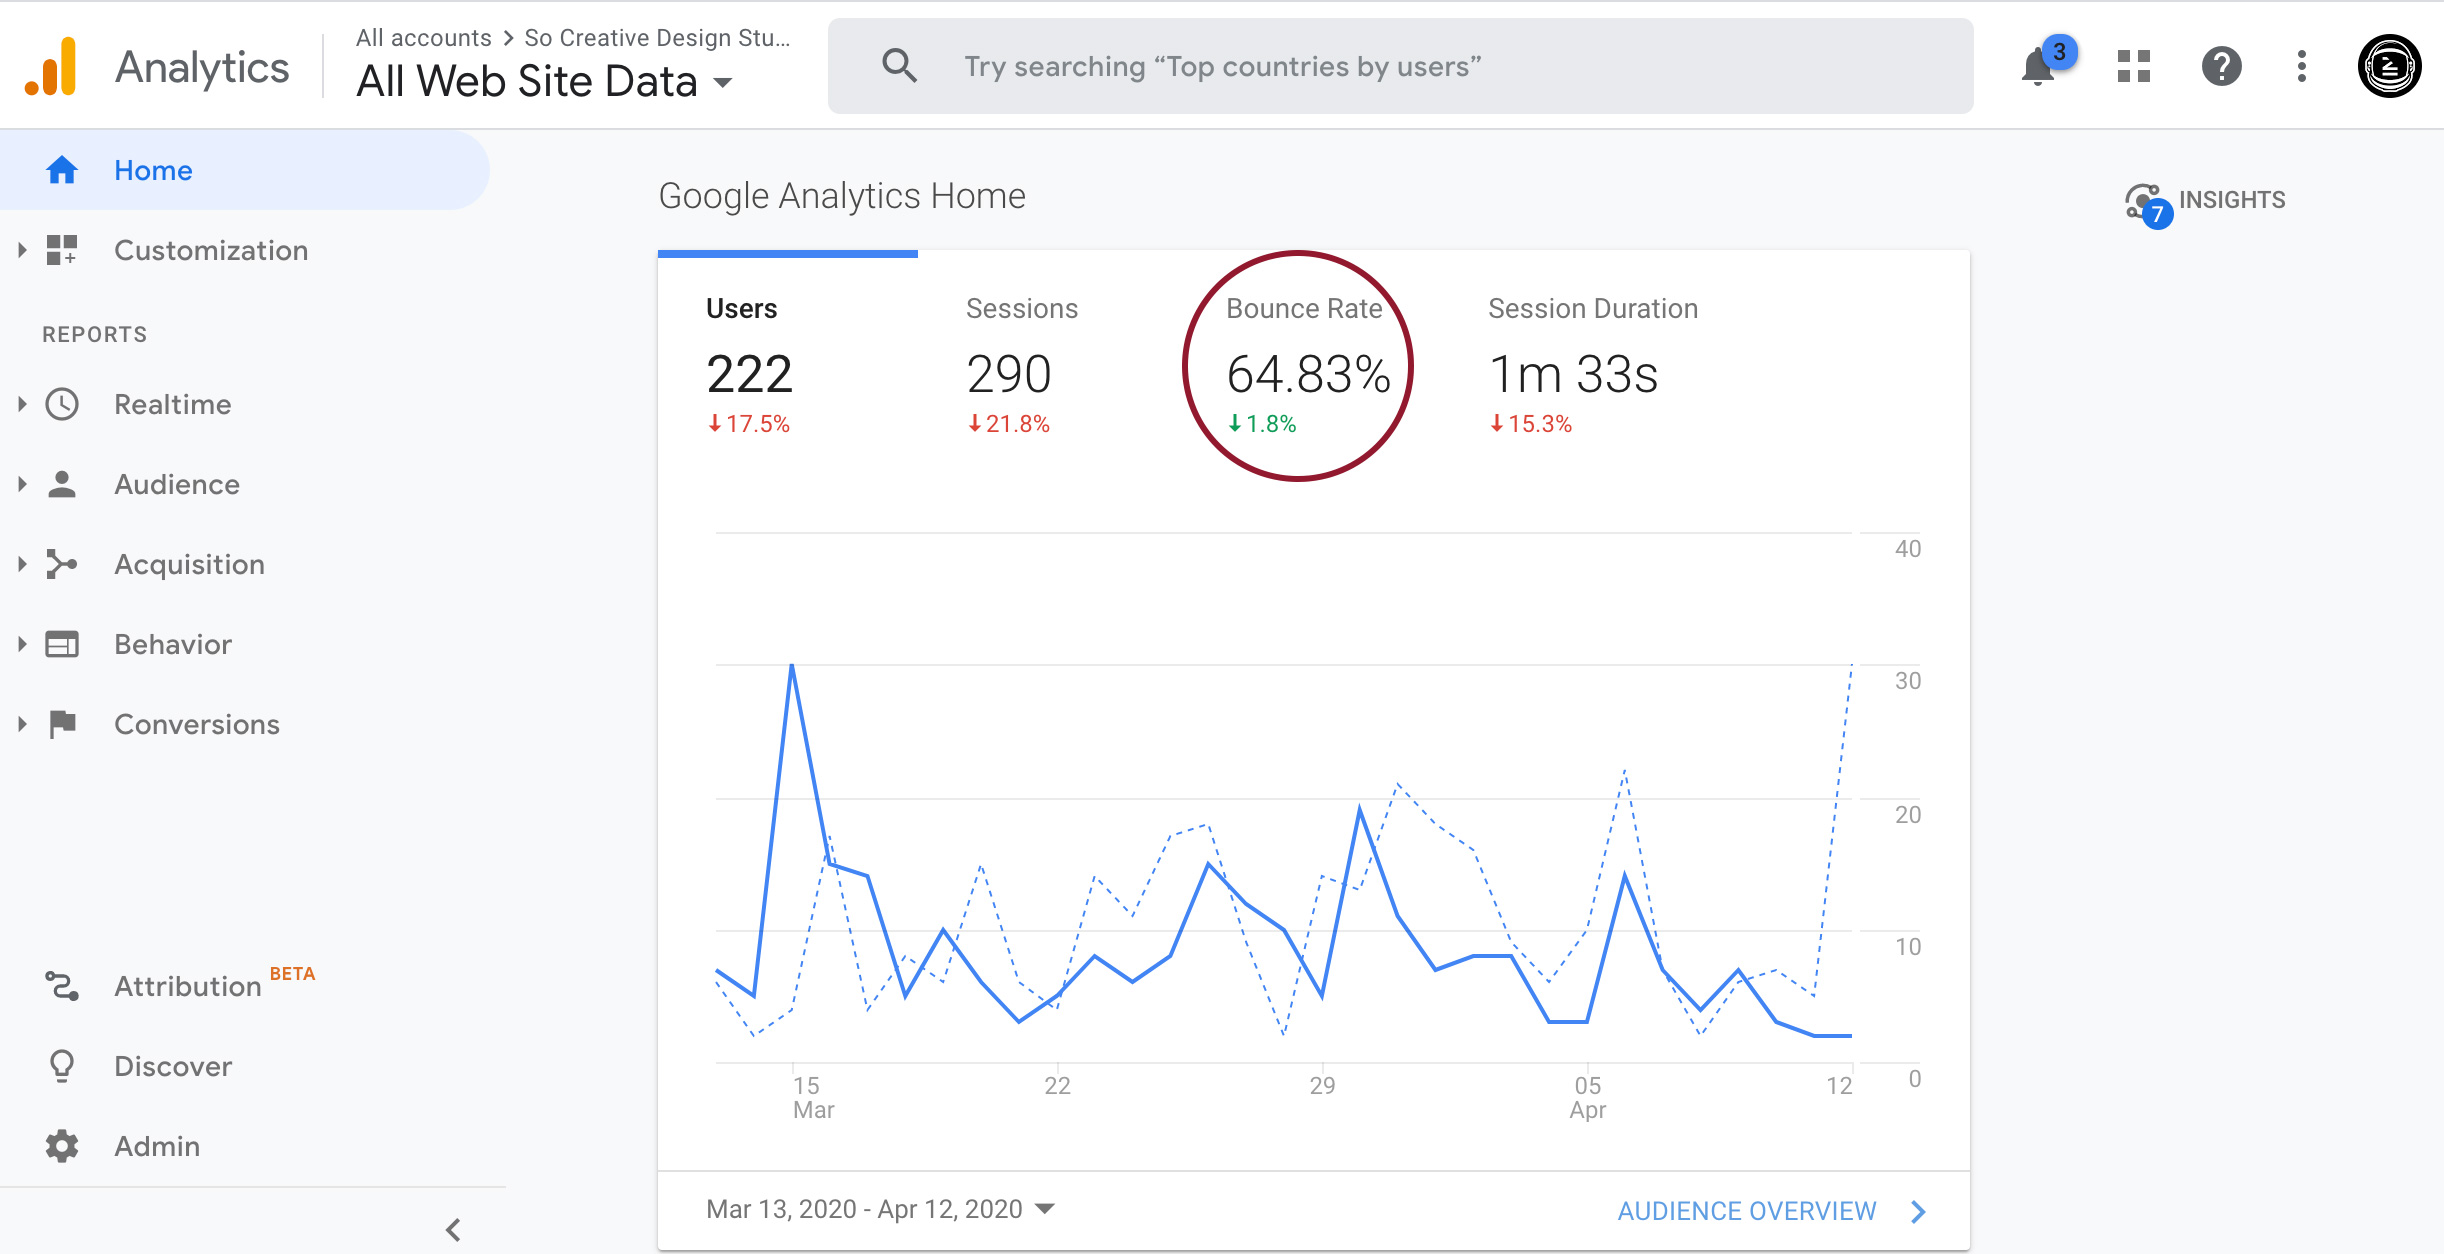The image size is (2444, 1254).
Task: Open the Google apps grid icon
Action: point(2134,67)
